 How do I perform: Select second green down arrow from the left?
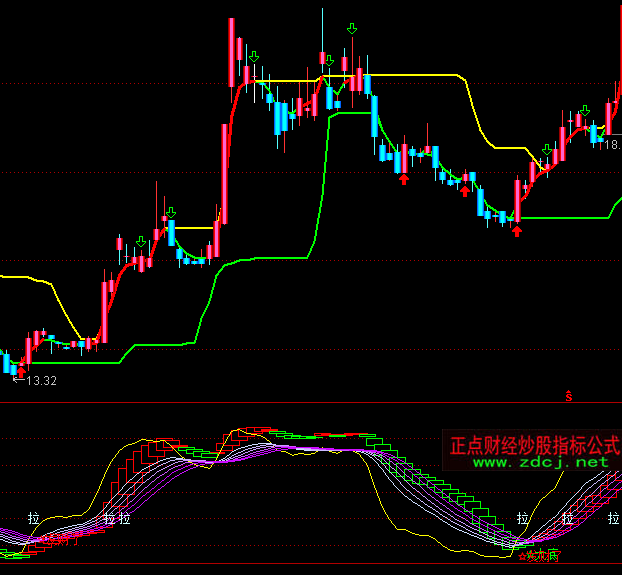171,212
